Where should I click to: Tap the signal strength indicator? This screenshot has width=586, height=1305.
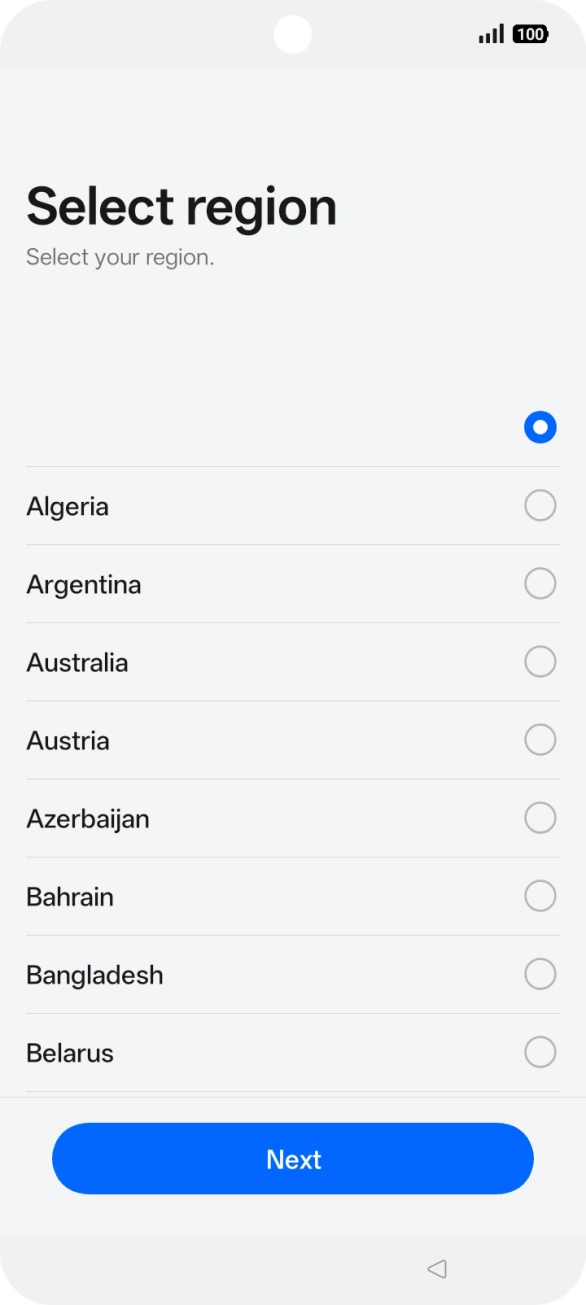(x=491, y=33)
